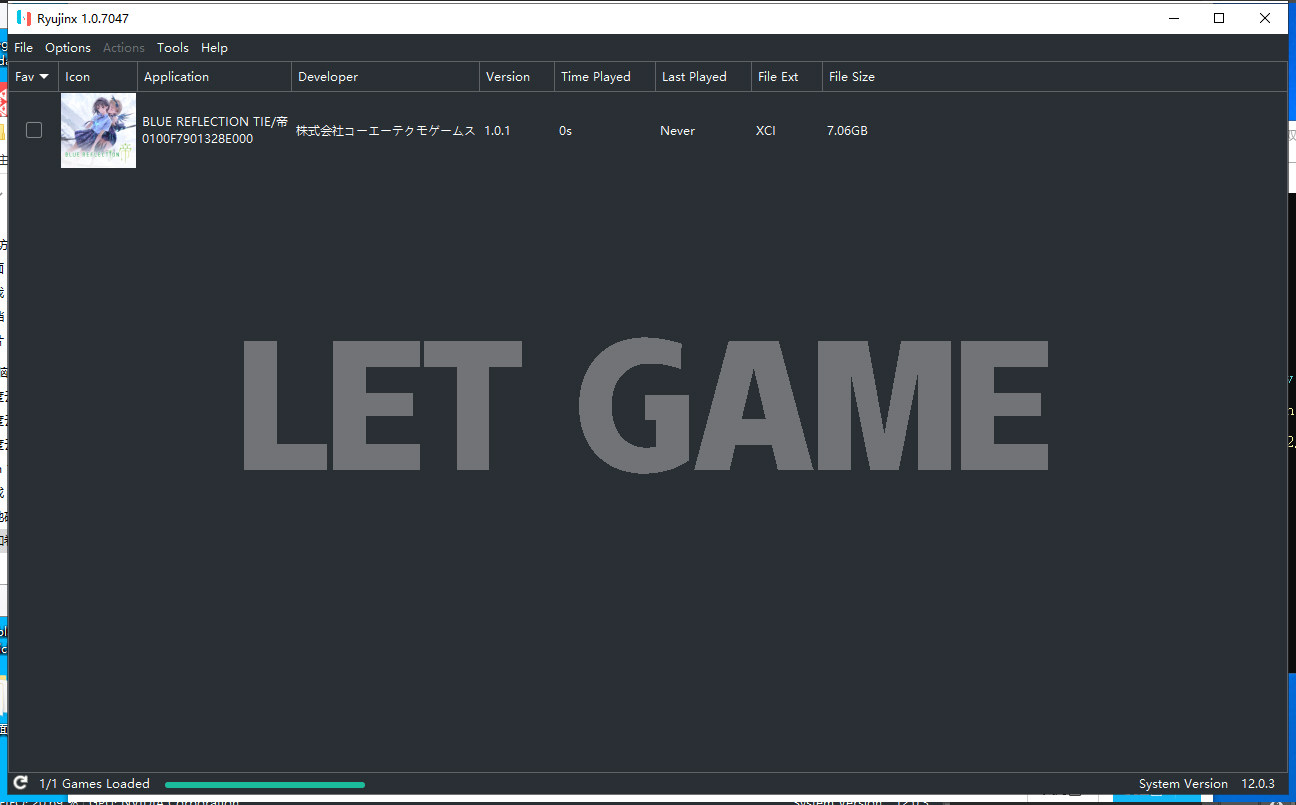The width and height of the screenshot is (1296, 805).
Task: Click the games loaded progress bar
Action: pos(265,785)
